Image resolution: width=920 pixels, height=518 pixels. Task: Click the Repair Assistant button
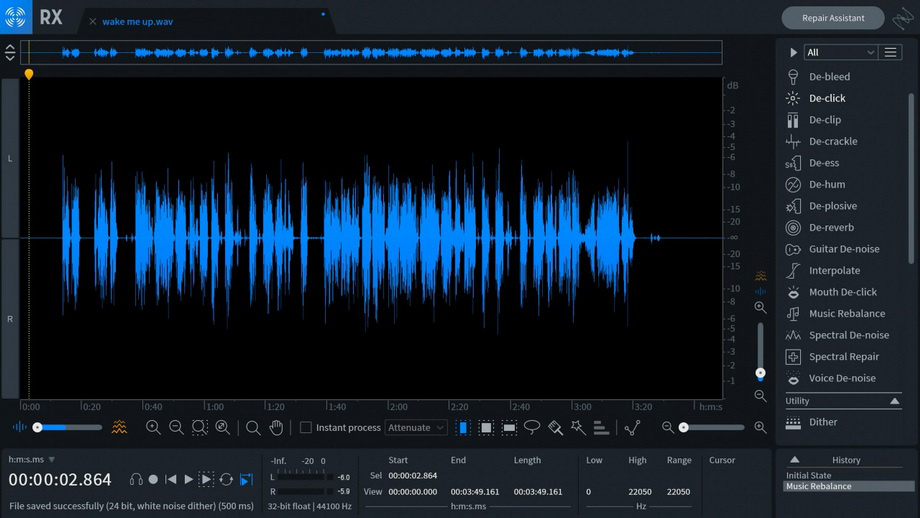click(833, 18)
